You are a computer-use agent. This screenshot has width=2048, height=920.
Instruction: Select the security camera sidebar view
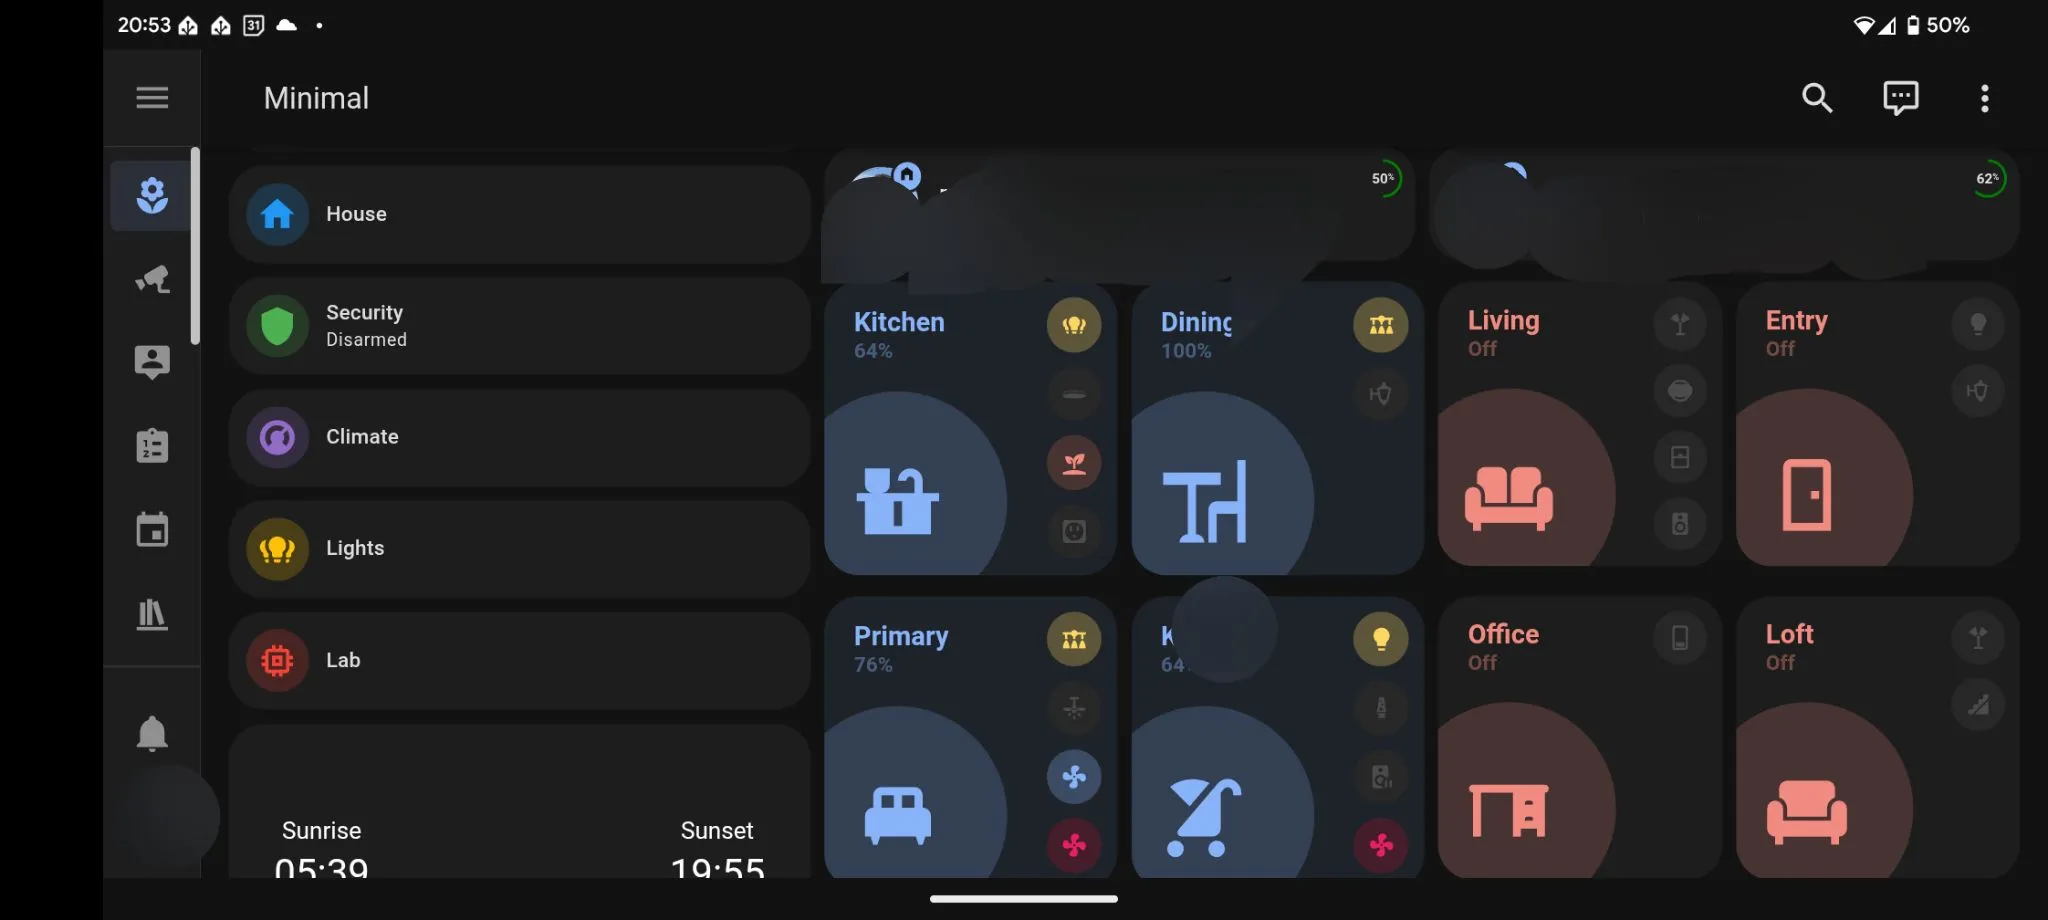click(x=152, y=279)
